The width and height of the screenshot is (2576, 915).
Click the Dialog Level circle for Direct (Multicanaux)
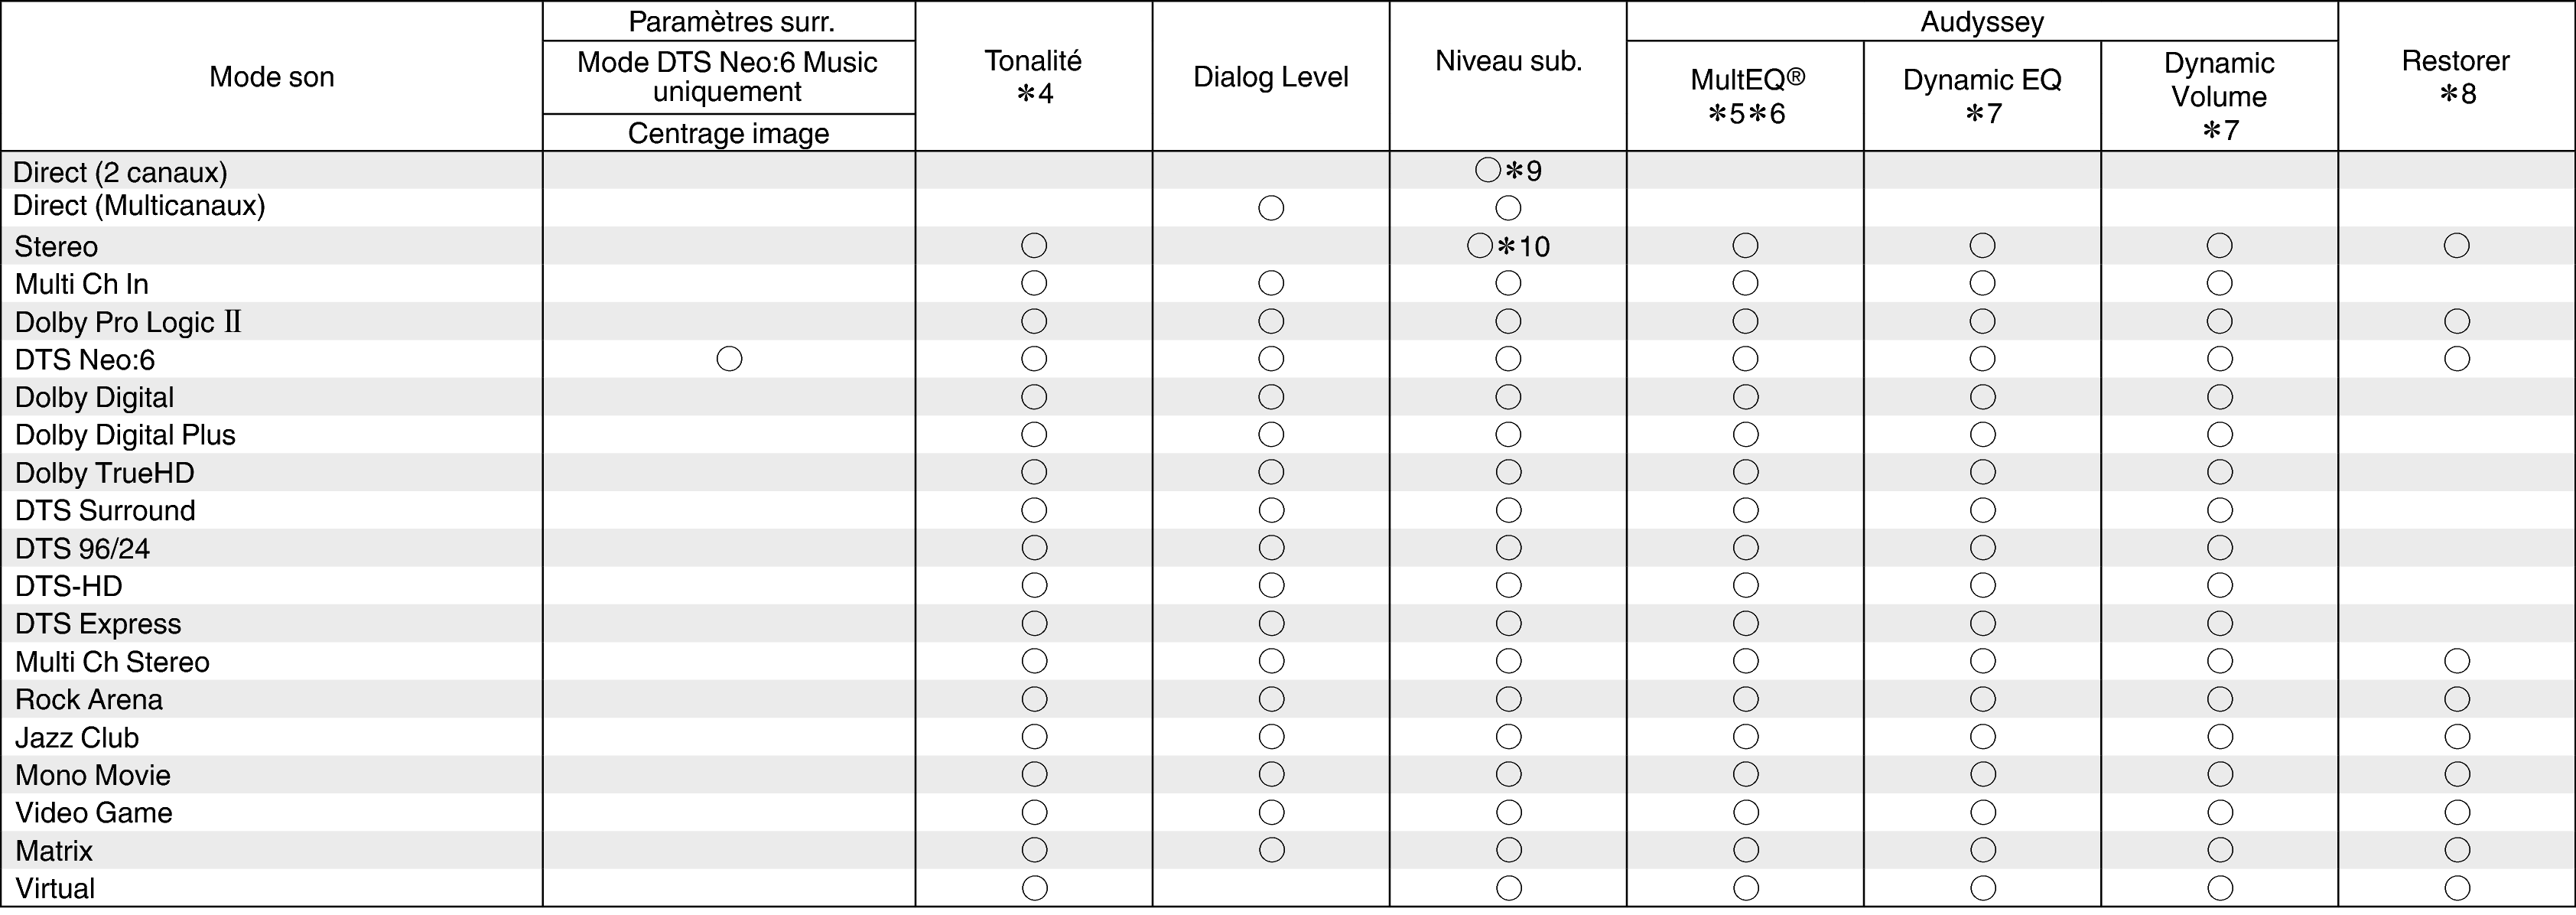tap(1270, 208)
